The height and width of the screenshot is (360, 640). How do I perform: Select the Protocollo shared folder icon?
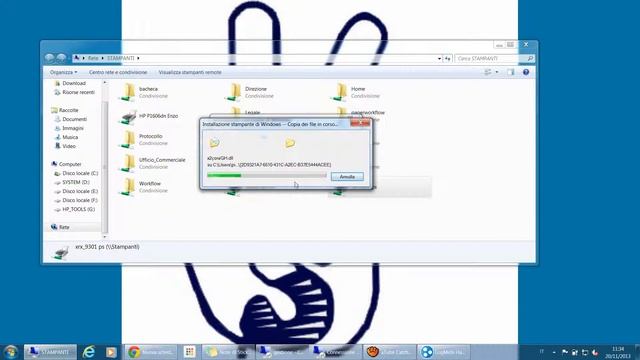tap(128, 140)
